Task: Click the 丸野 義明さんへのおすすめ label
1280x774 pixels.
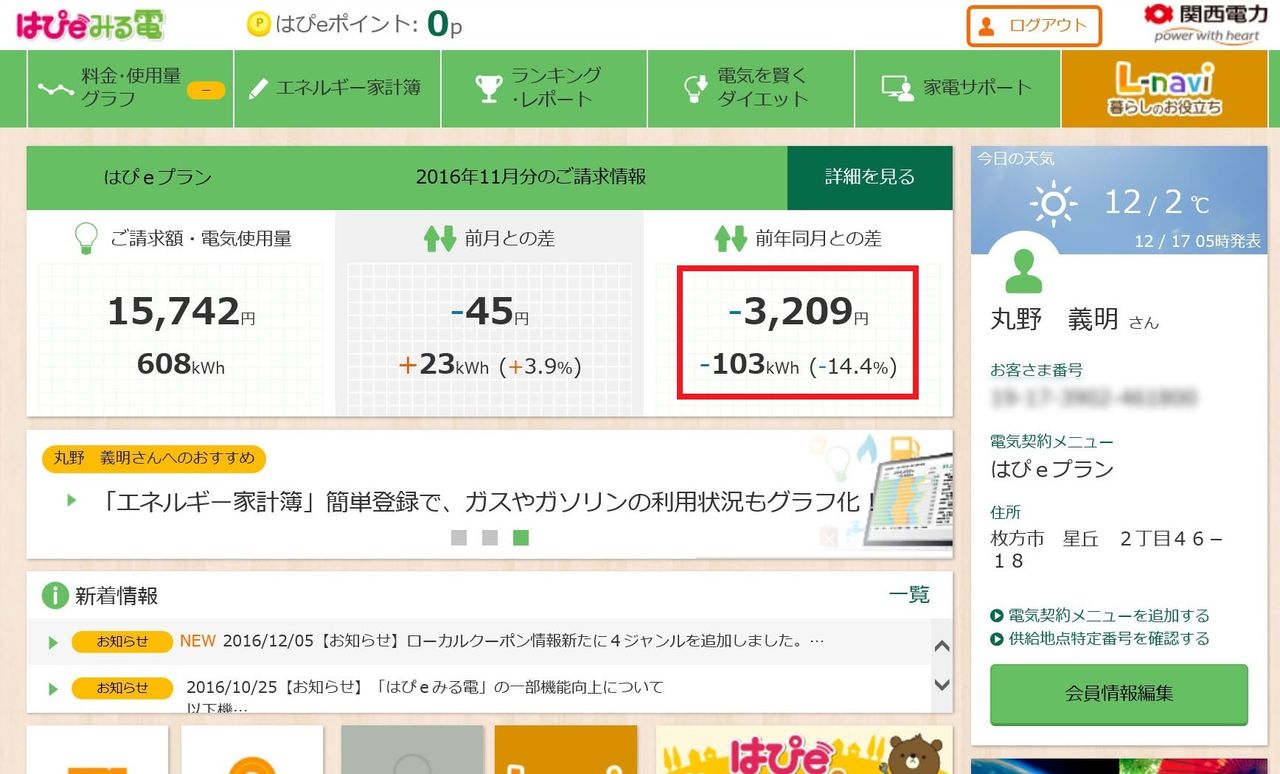Action: click(x=154, y=459)
